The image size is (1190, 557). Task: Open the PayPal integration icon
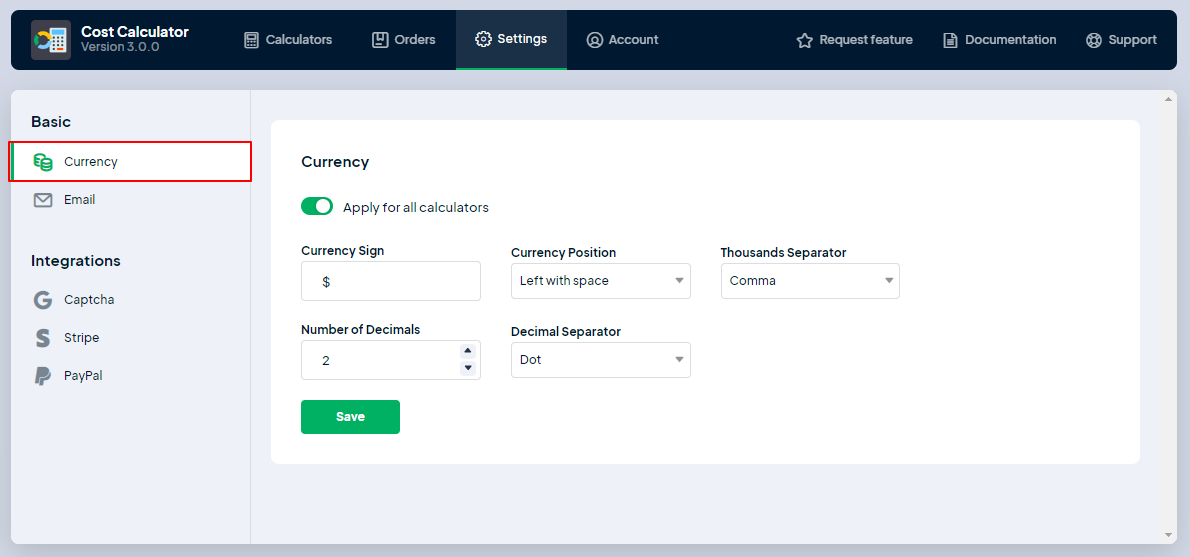tap(43, 376)
